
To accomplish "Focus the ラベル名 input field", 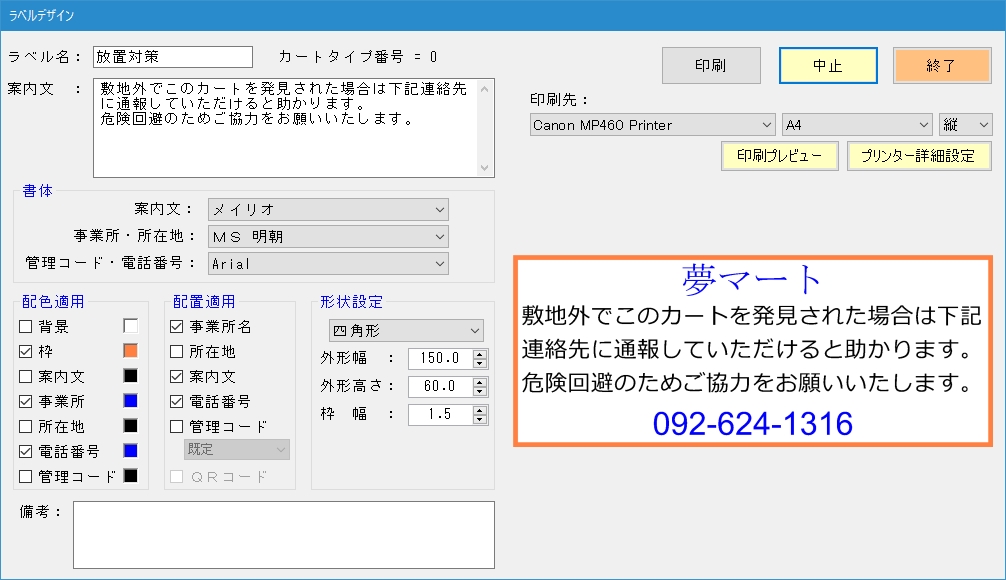I will tap(173, 56).
